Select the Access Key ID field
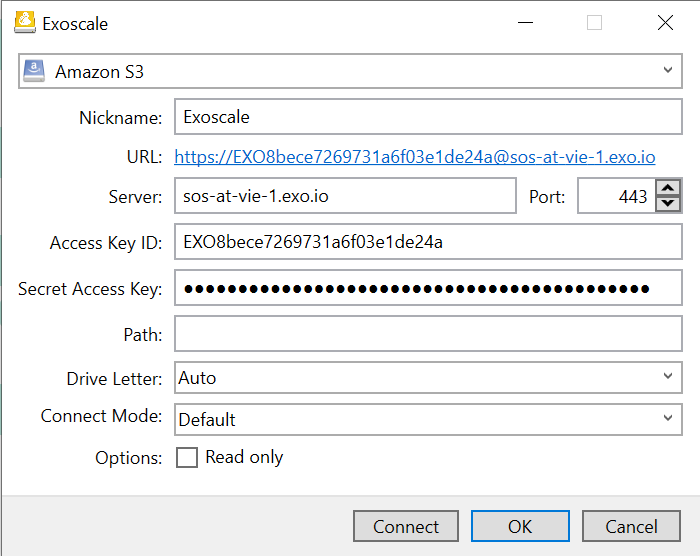Screen dimensions: 700x556 coord(428,242)
